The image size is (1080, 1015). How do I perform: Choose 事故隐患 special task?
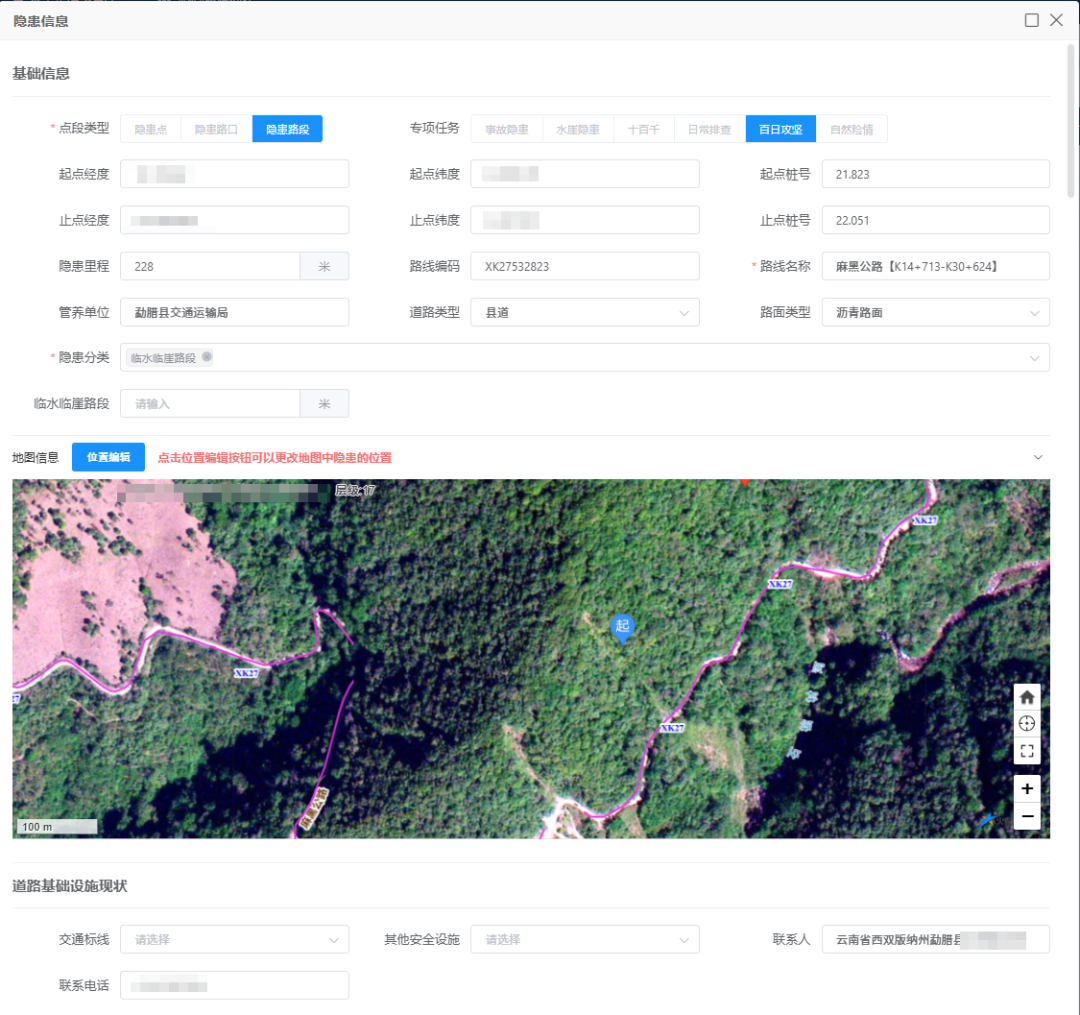pyautogui.click(x=506, y=129)
